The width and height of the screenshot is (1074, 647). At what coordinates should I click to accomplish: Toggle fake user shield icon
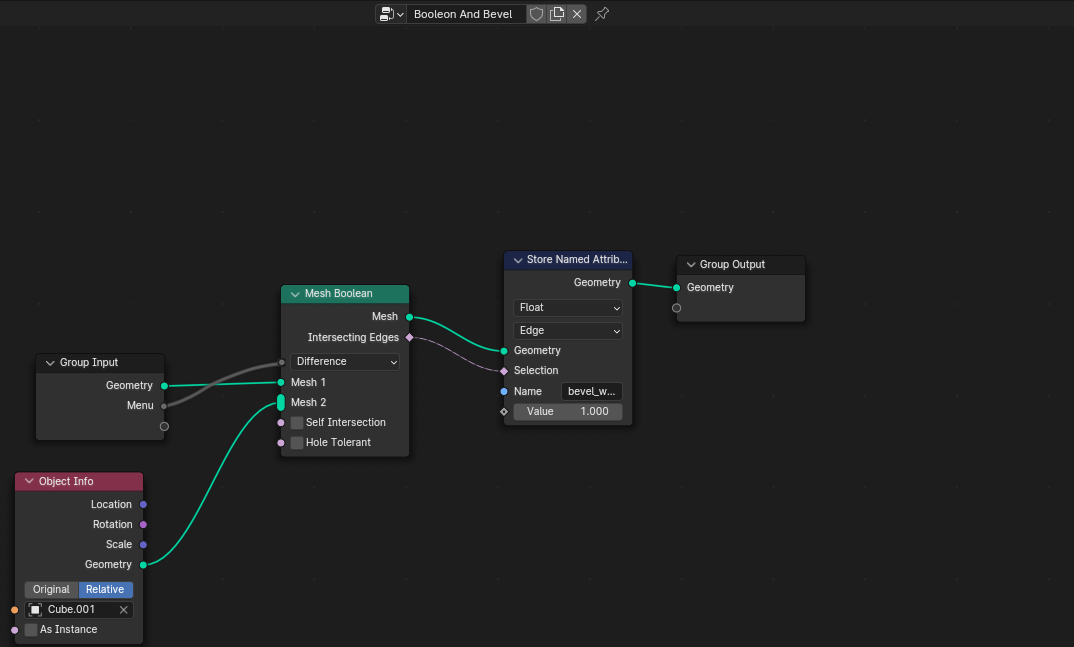point(536,14)
